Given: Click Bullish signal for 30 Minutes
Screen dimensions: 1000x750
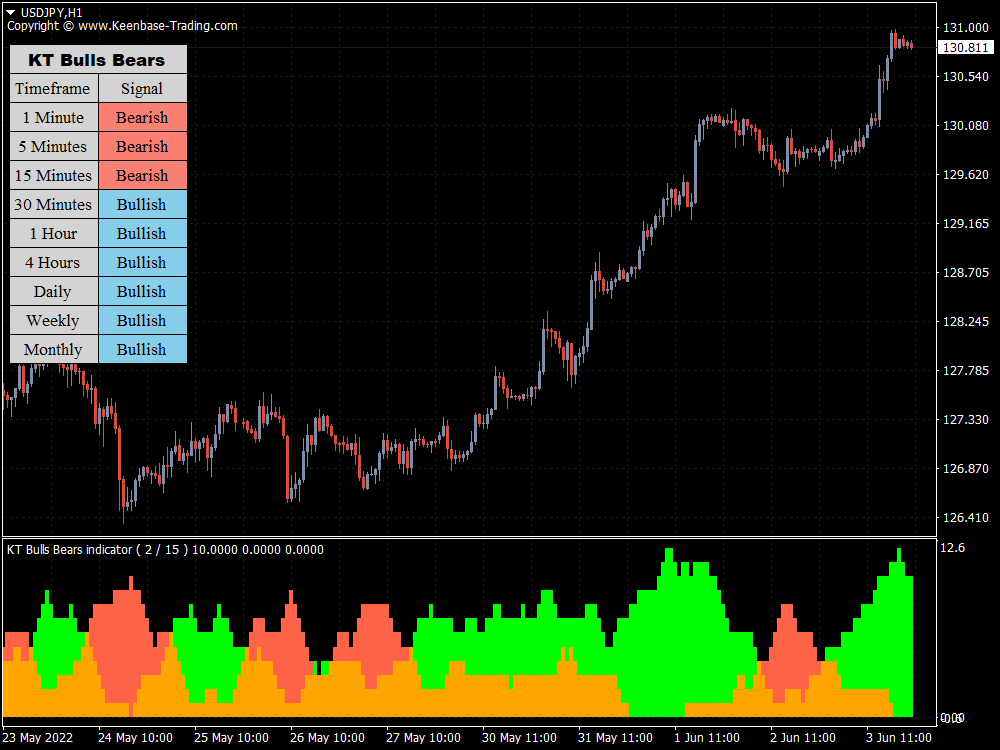Looking at the screenshot, I should (x=143, y=204).
